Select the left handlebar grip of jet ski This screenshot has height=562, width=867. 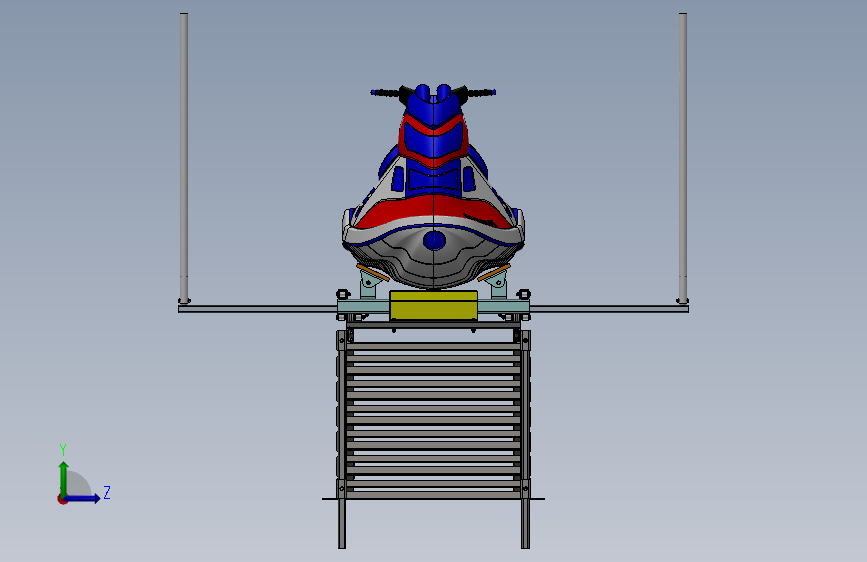(384, 92)
